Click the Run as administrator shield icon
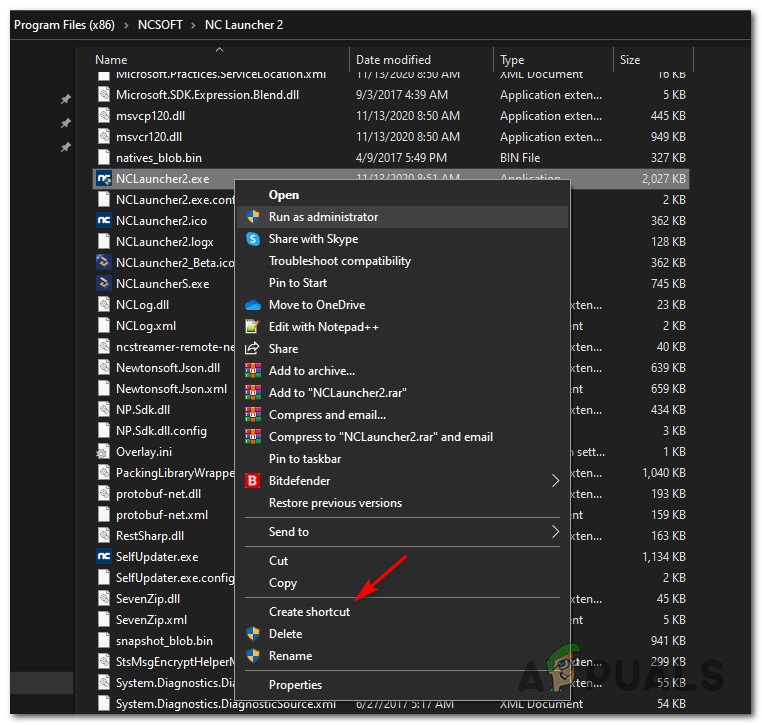 click(253, 217)
